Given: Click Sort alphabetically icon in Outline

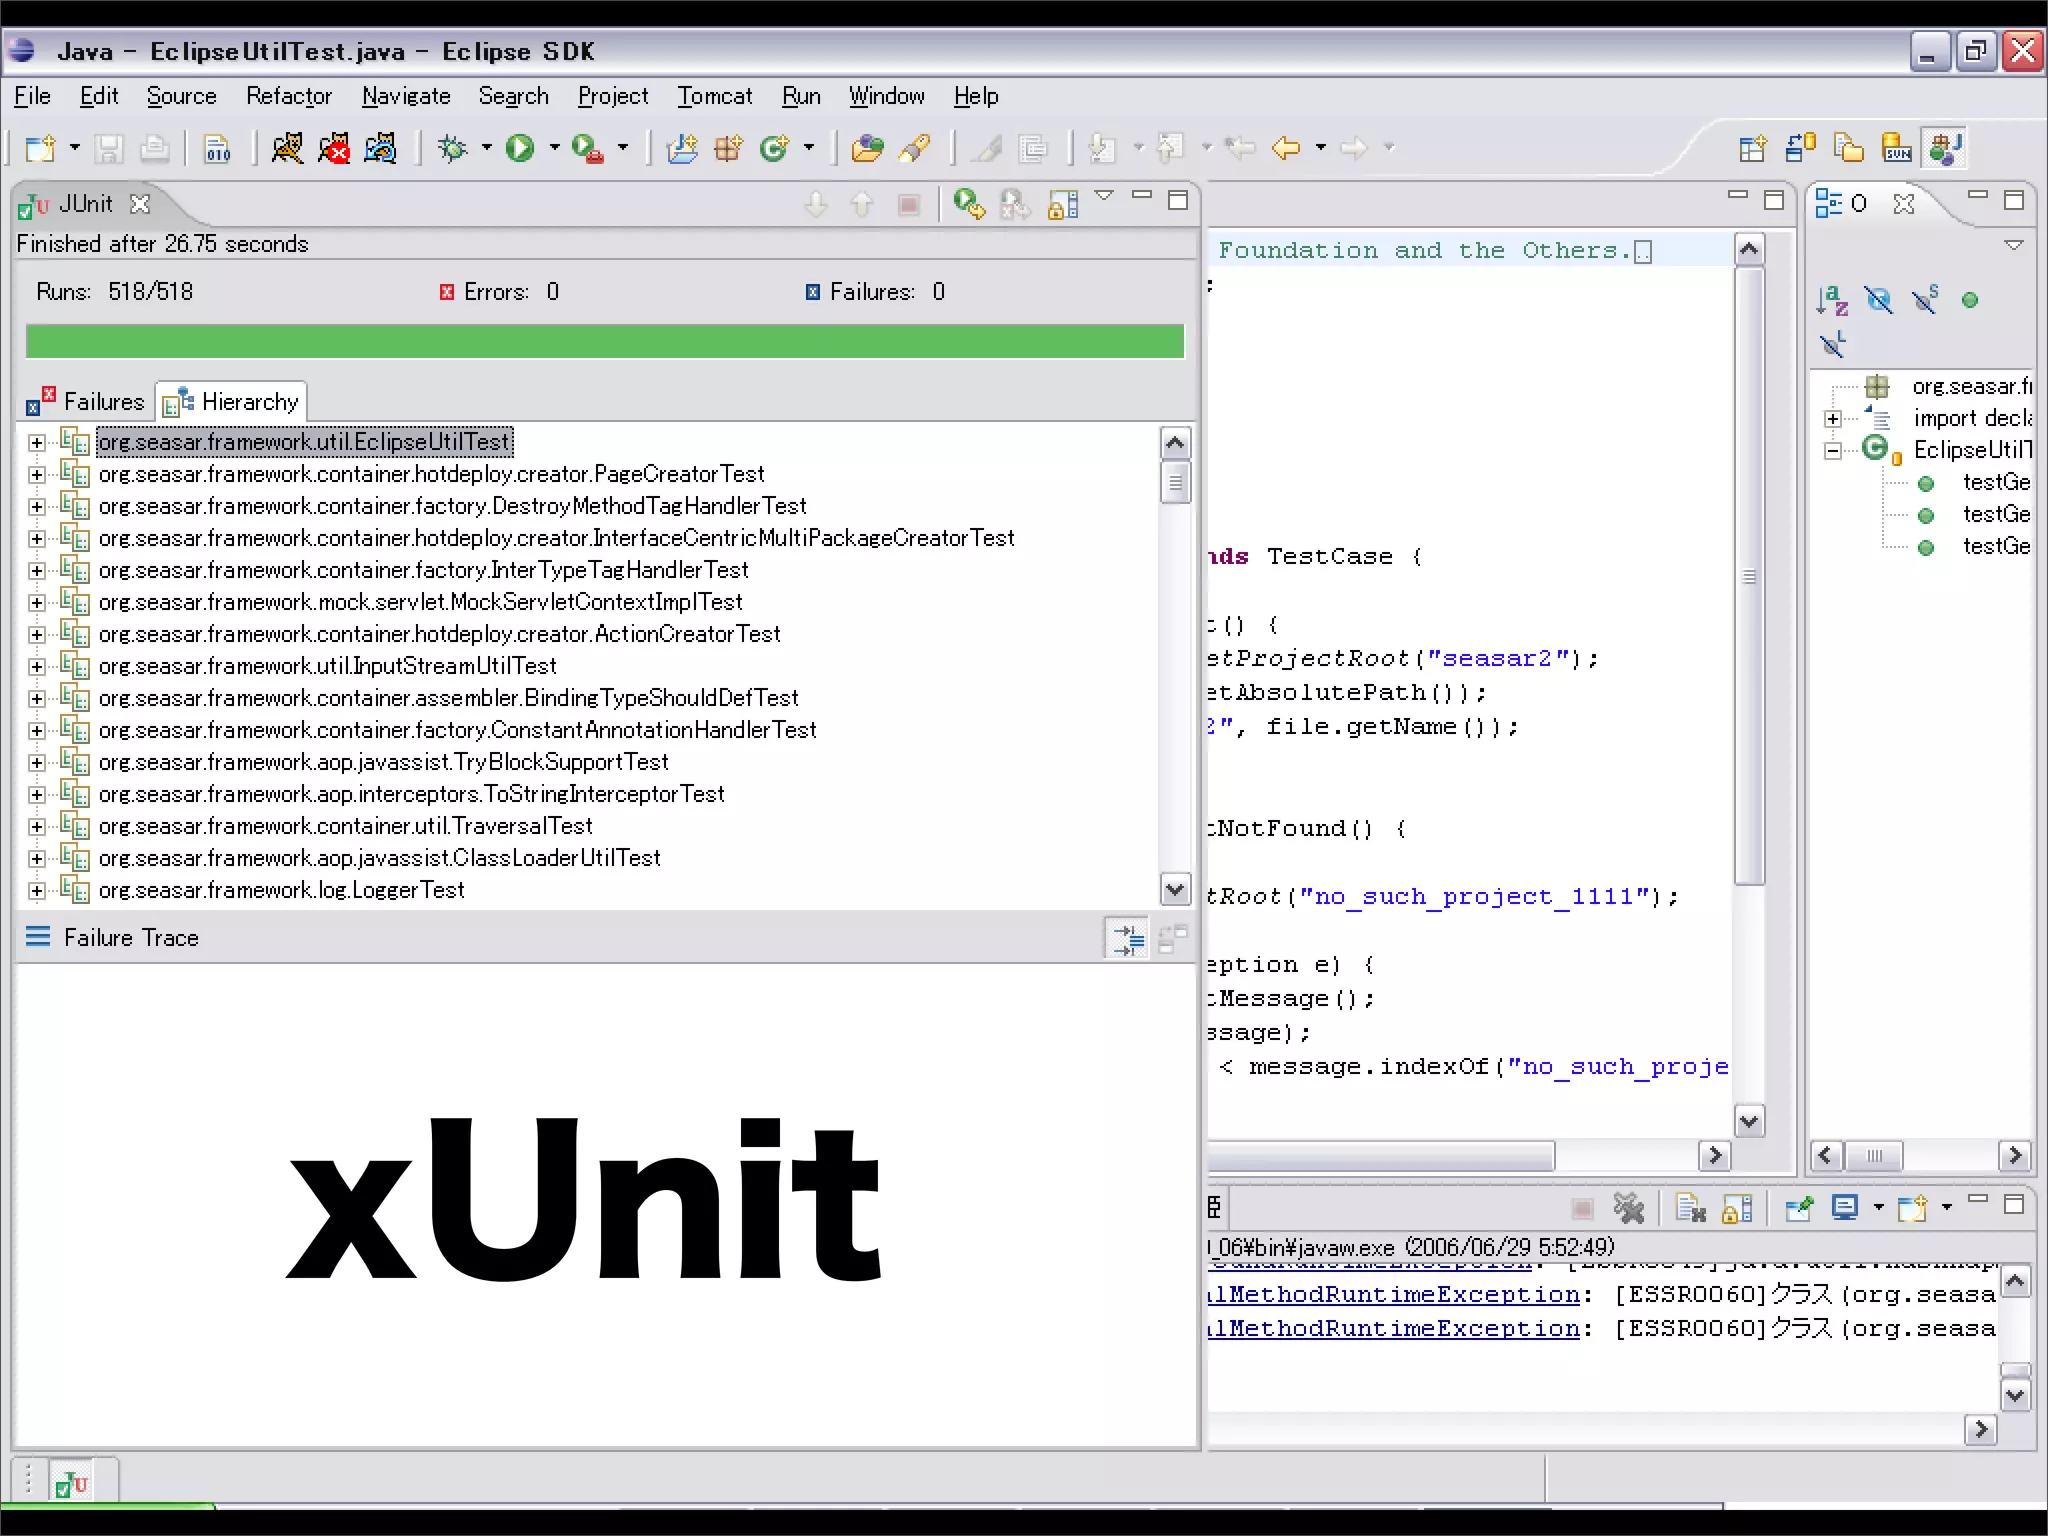Looking at the screenshot, I should click(1832, 300).
